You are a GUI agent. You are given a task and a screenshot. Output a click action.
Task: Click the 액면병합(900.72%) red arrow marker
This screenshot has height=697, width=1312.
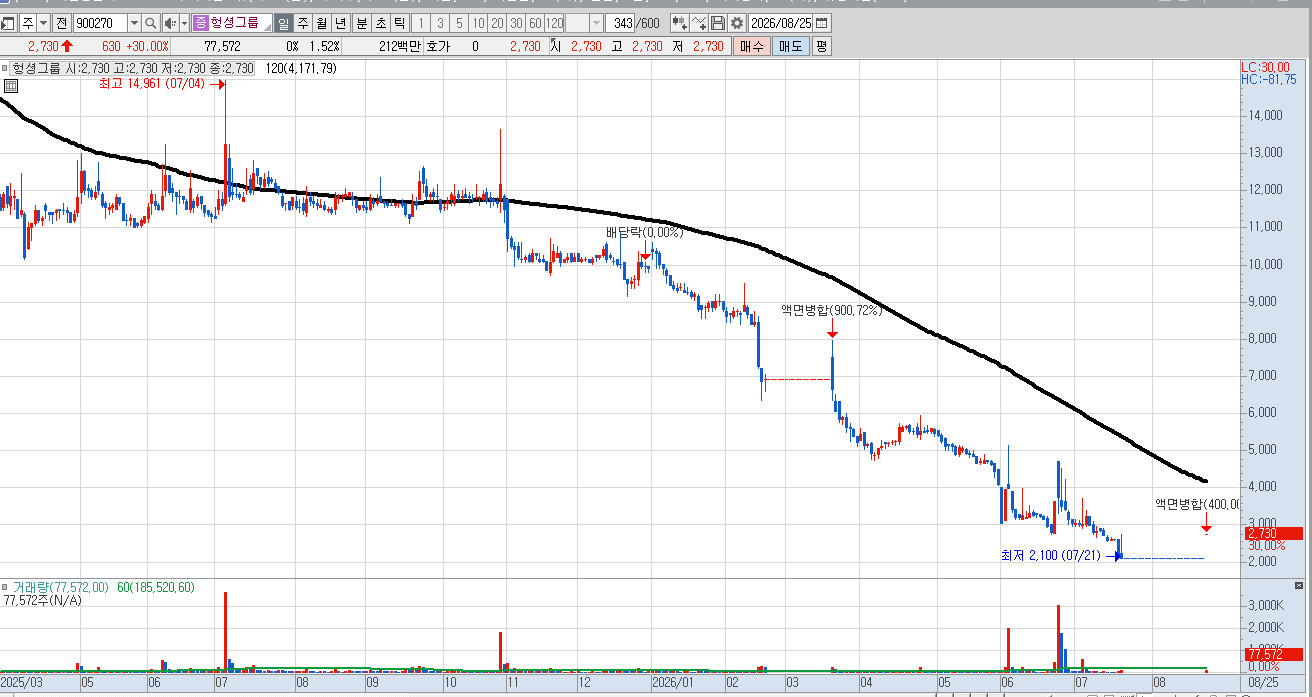click(x=832, y=329)
